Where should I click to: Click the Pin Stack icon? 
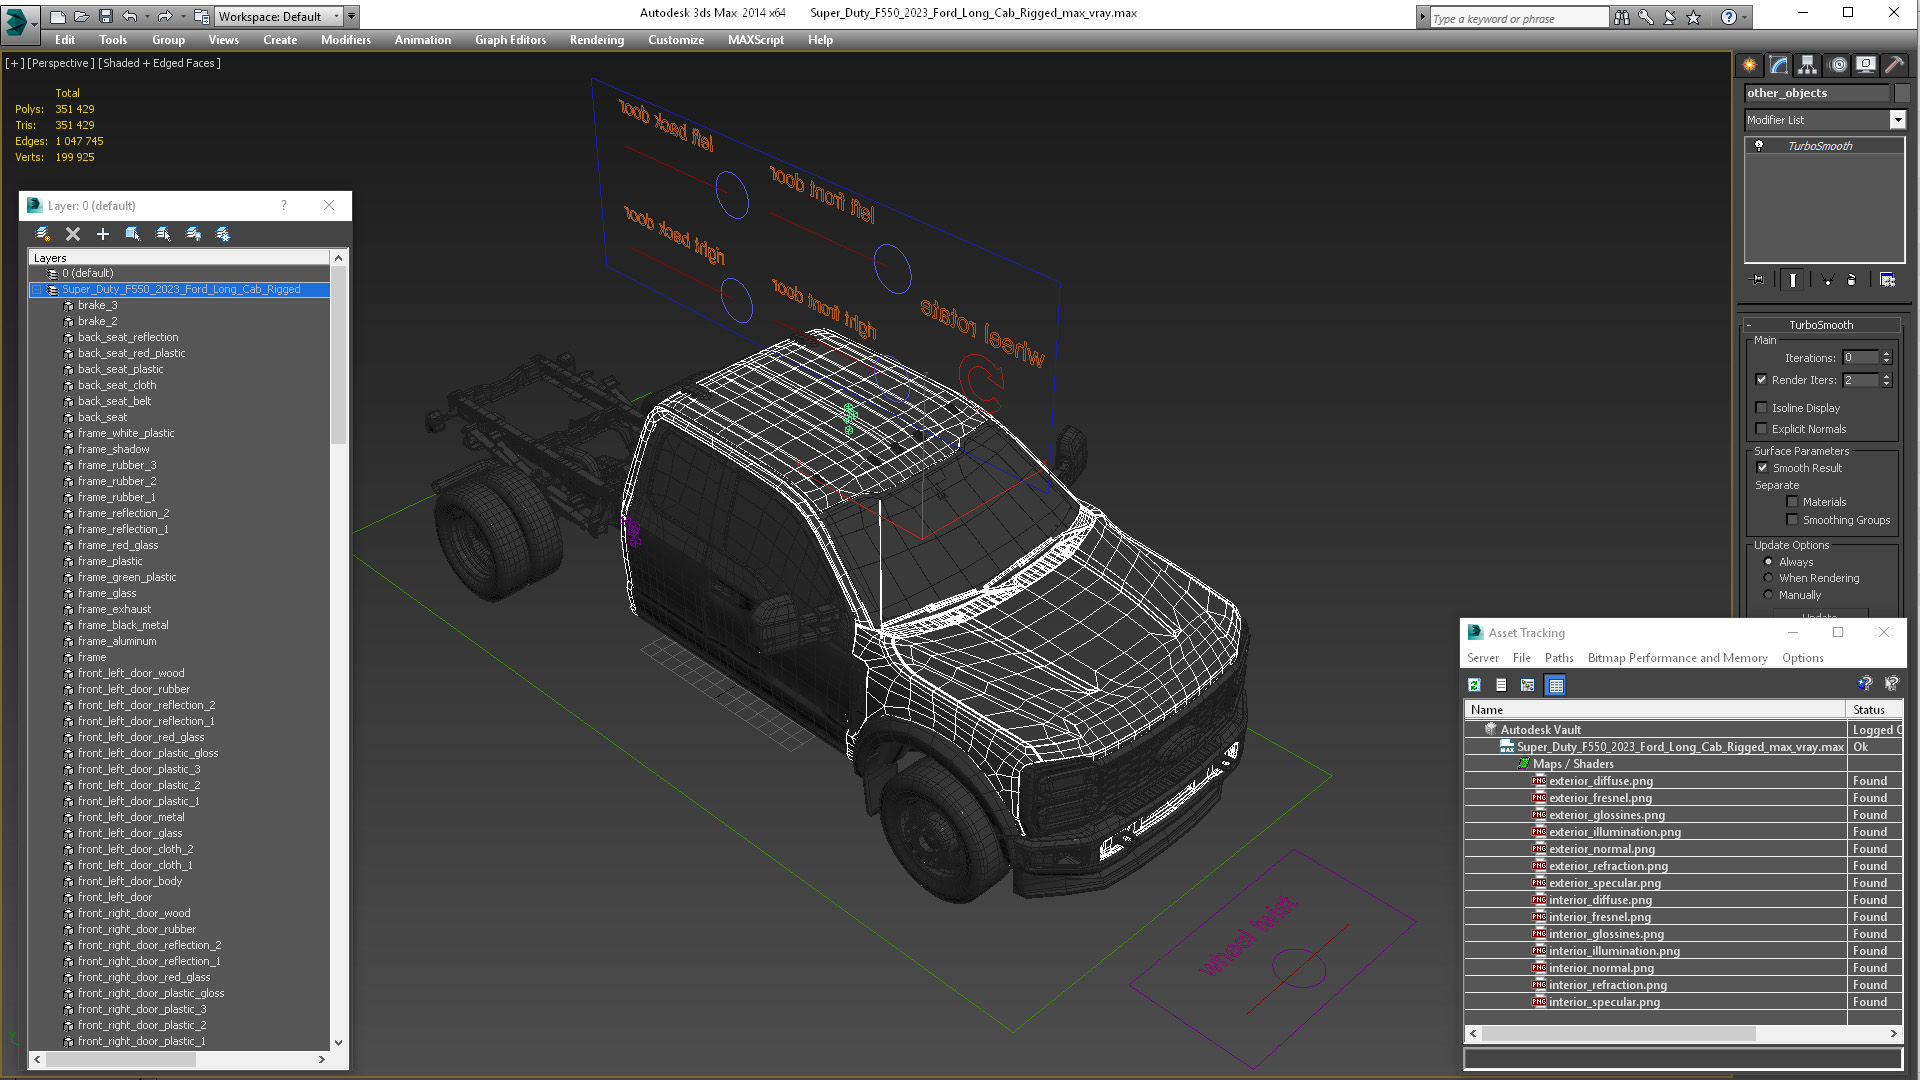[1758, 280]
